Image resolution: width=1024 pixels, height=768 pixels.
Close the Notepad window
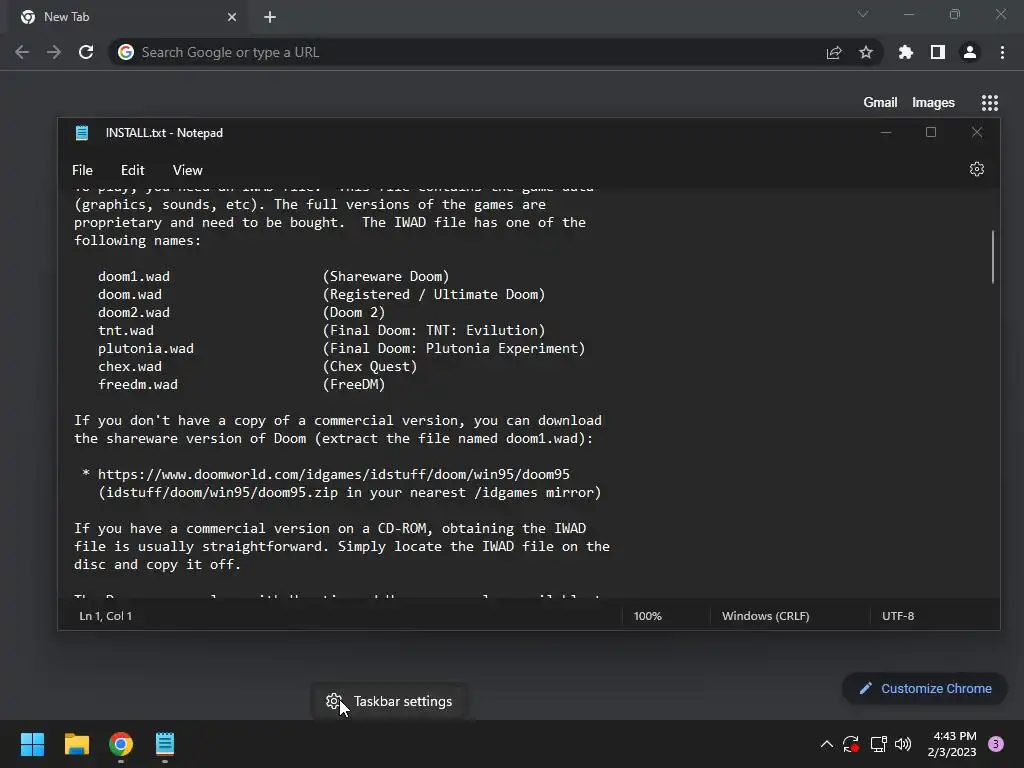click(976, 133)
